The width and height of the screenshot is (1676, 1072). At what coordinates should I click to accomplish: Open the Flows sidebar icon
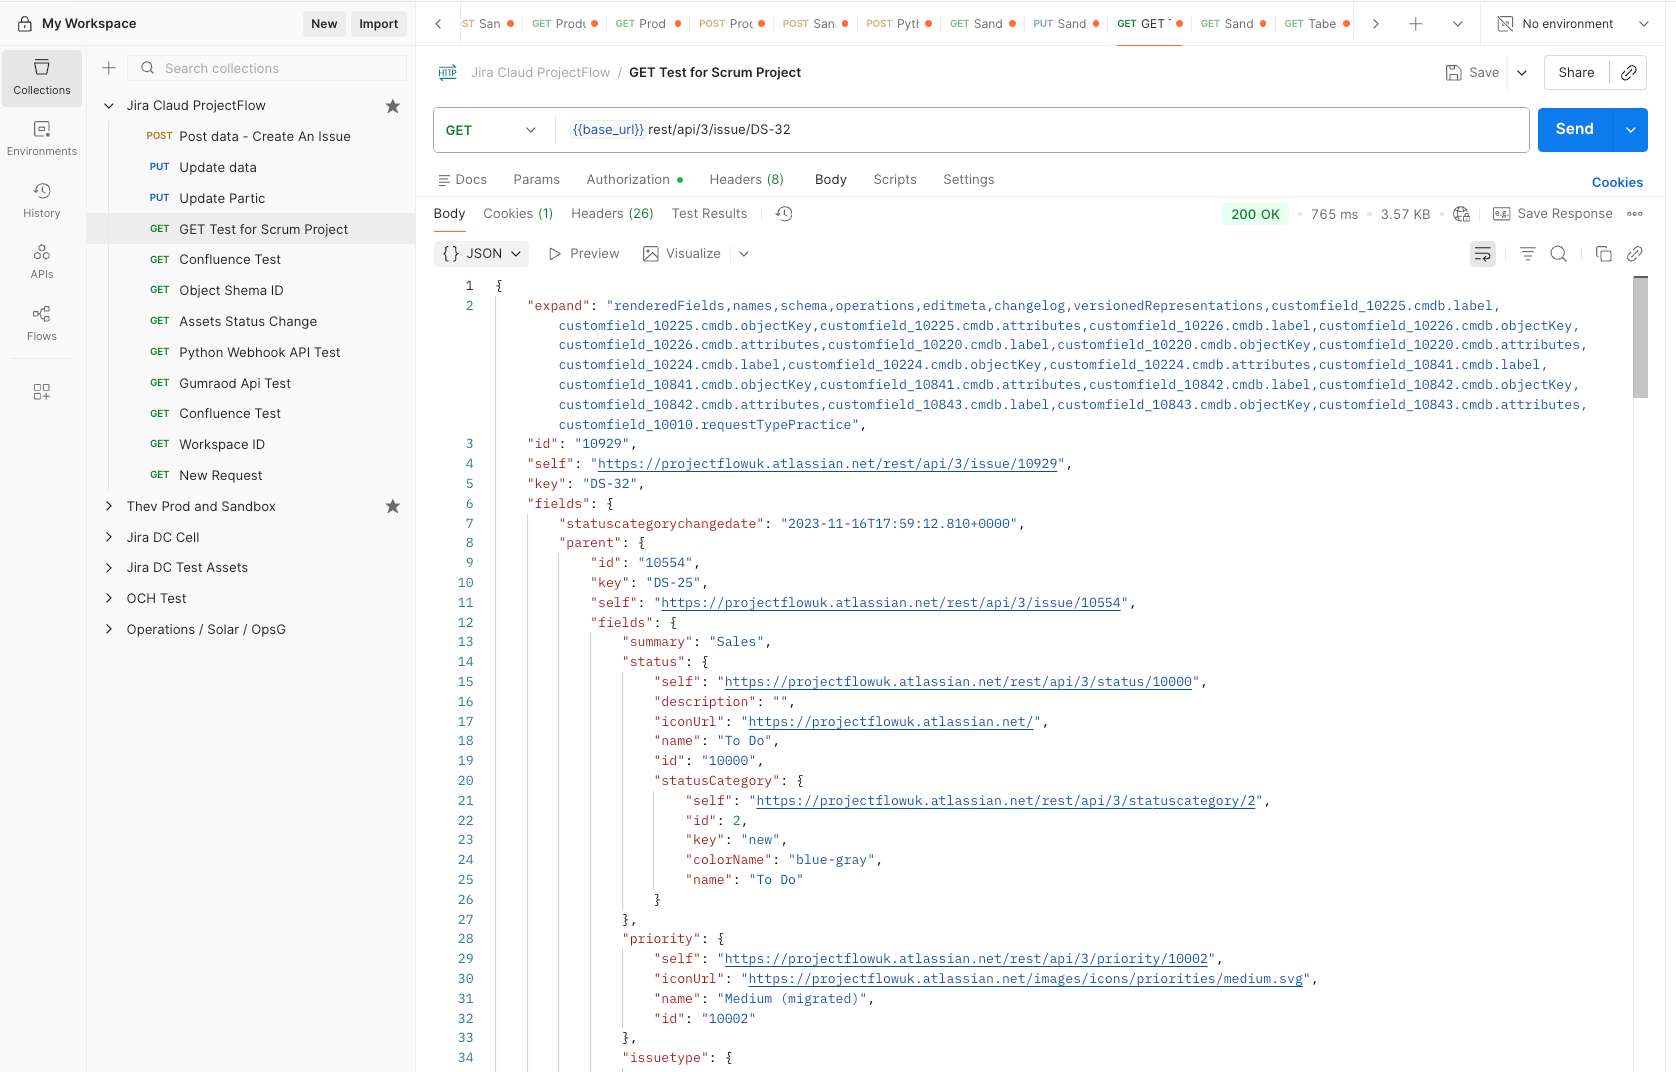(x=41, y=323)
